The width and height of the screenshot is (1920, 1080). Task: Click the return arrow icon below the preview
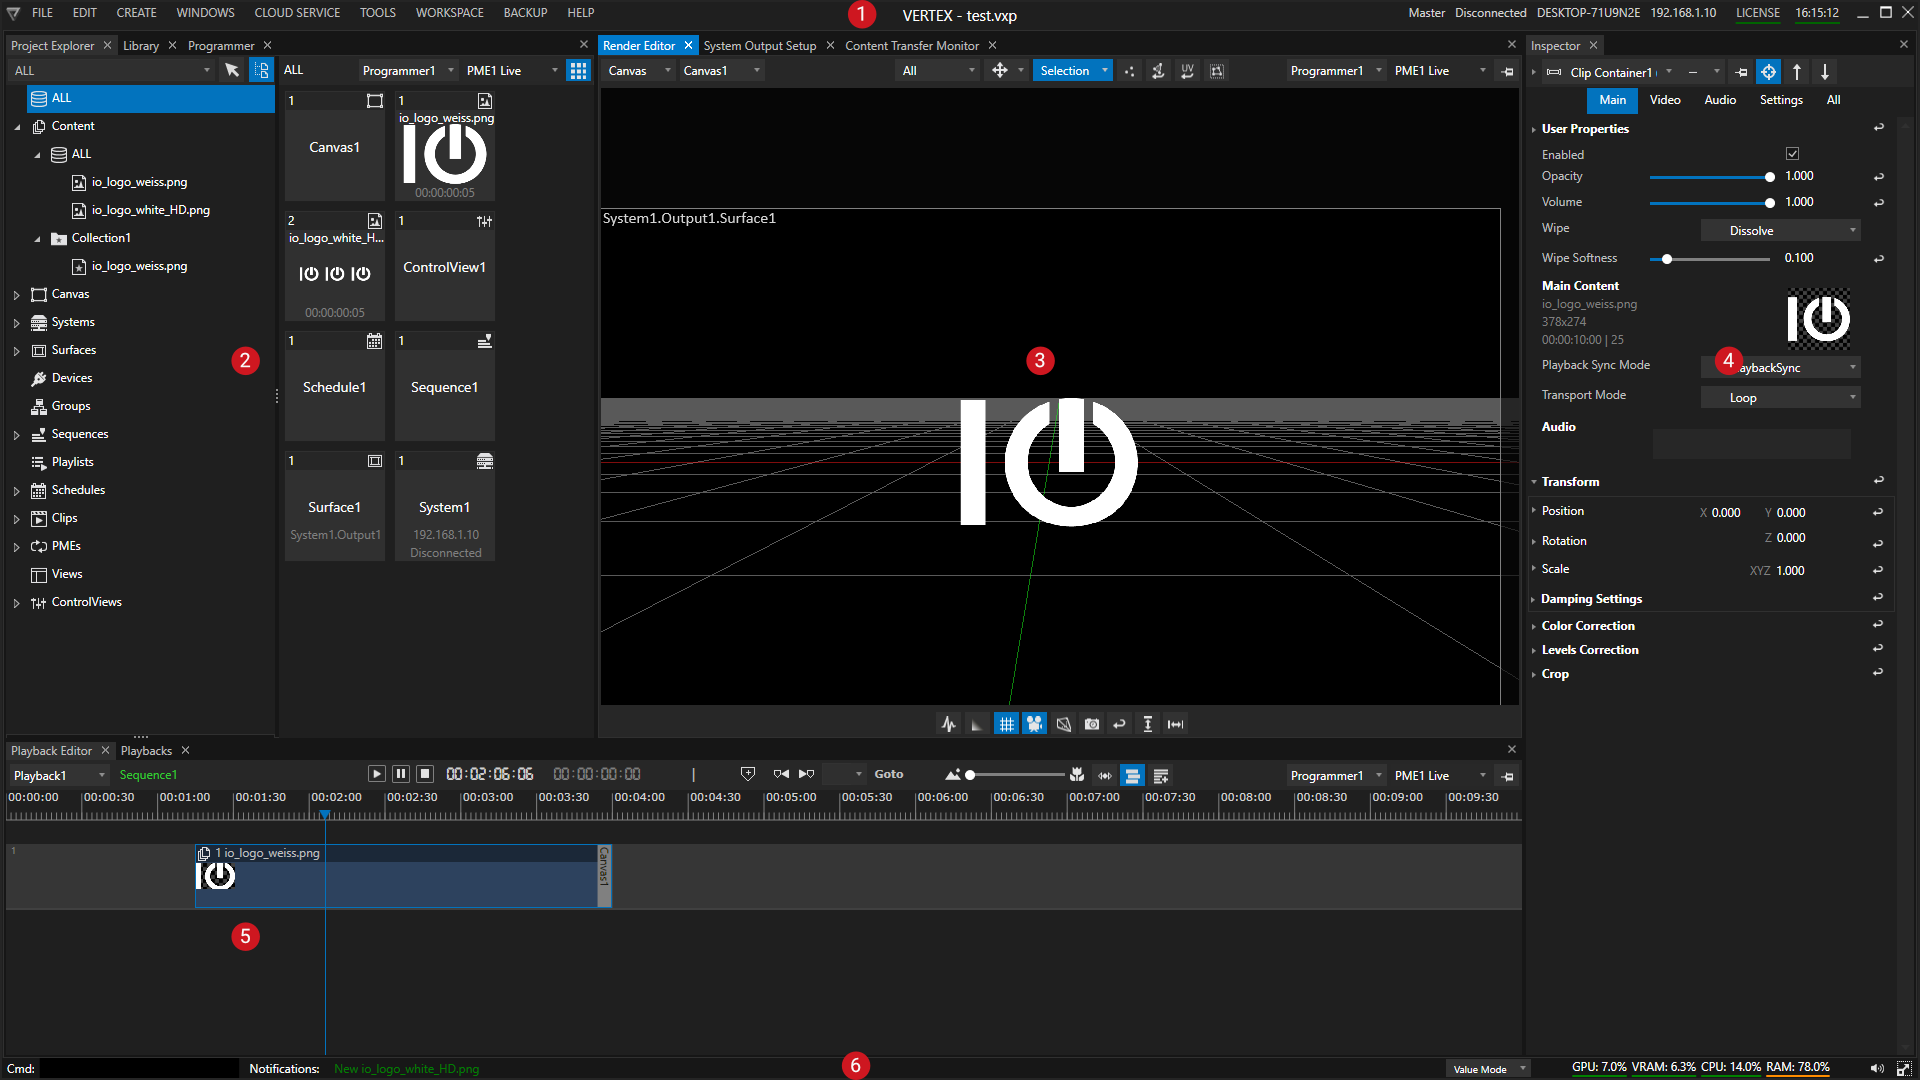[1120, 724]
